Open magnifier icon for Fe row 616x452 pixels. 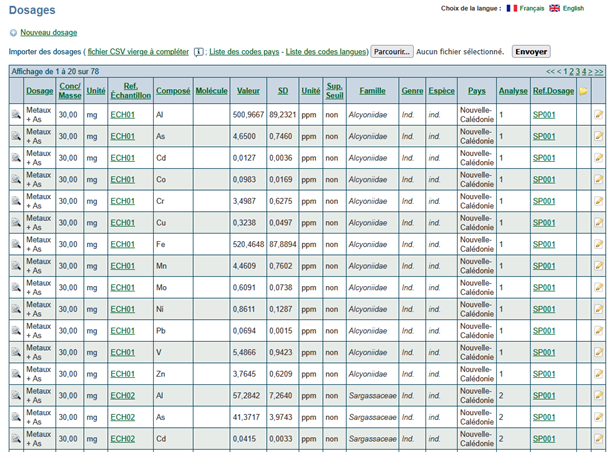pyautogui.click(x=16, y=244)
